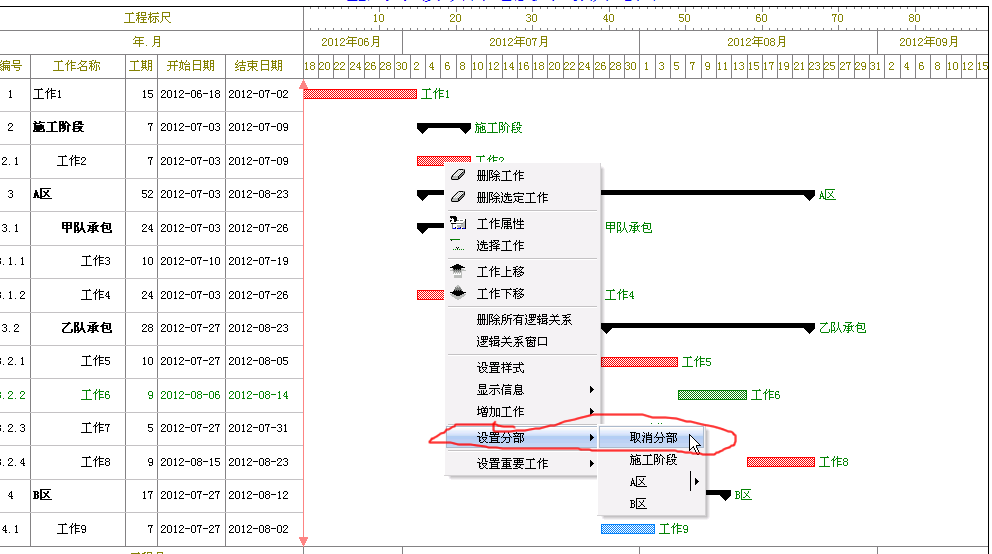Screen dimensions: 992x554
Task: Click the 乙队承包 summary bar
Action: 707,328
